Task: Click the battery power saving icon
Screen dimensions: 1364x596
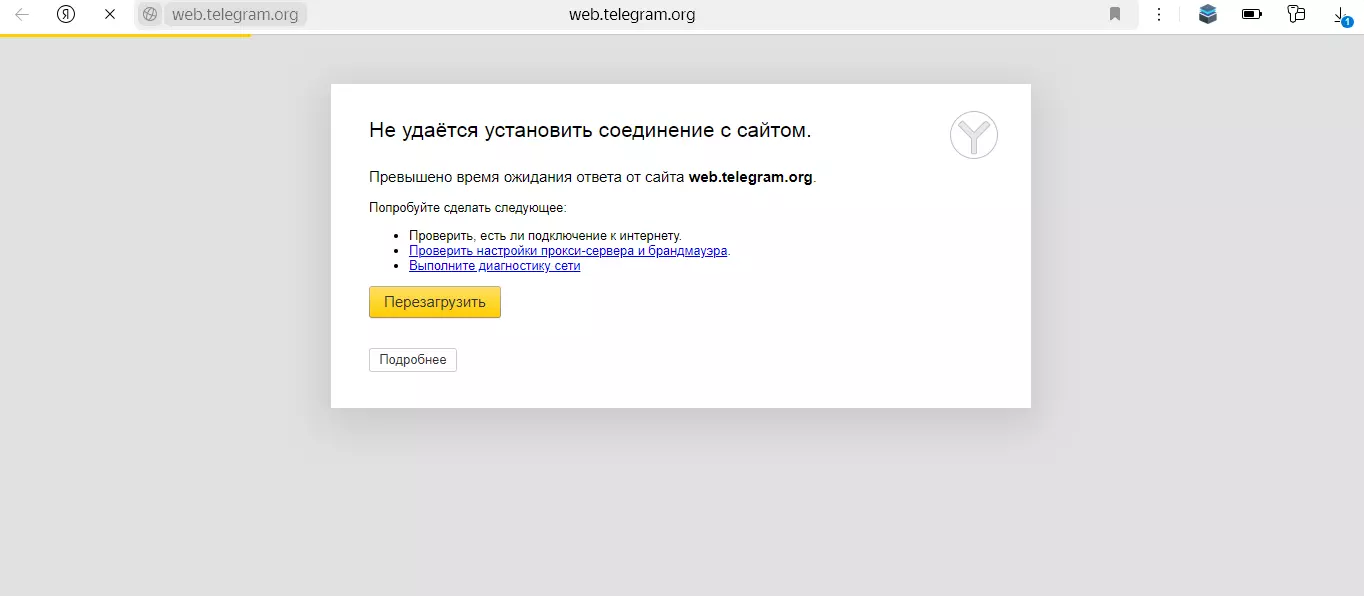Action: 1251,15
